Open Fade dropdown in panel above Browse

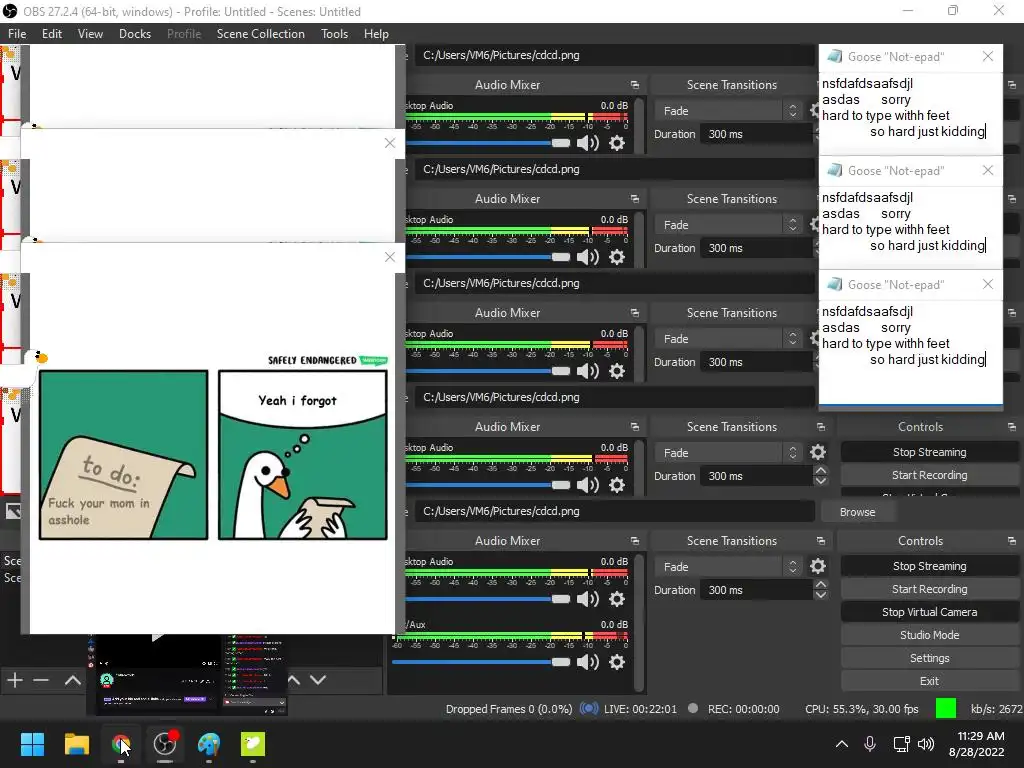tap(728, 453)
